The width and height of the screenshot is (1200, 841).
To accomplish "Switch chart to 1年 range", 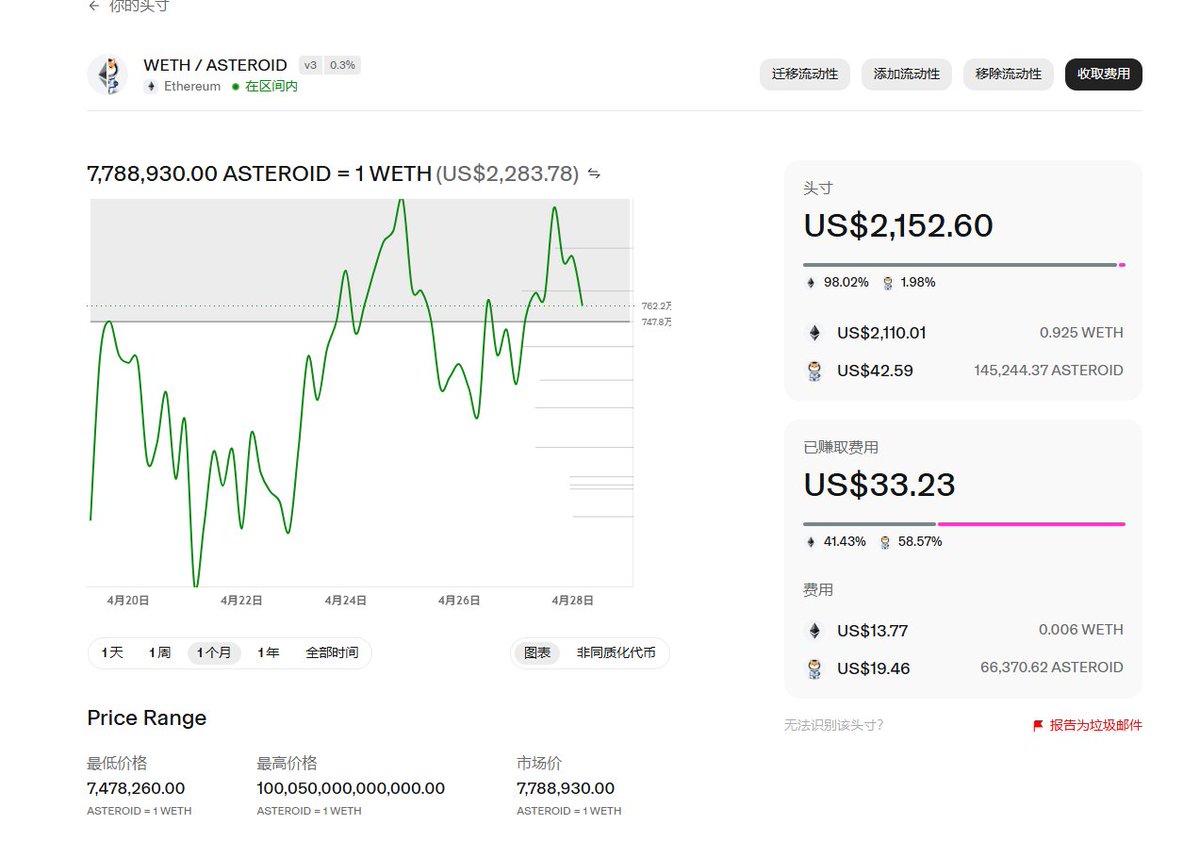I will (268, 653).
